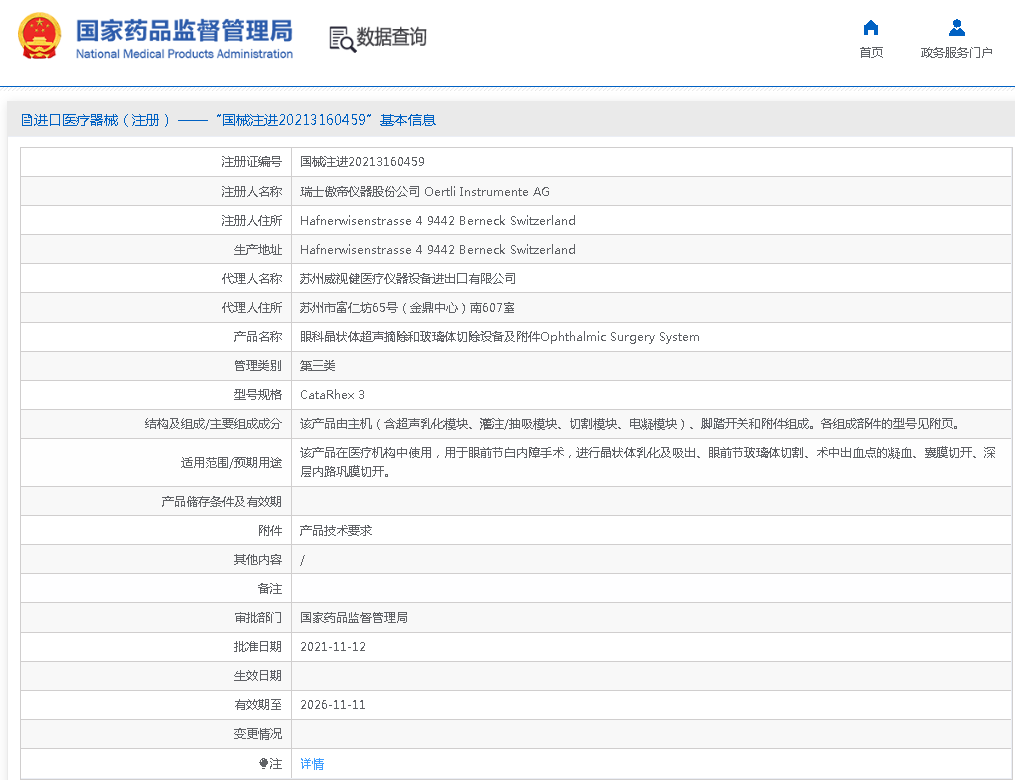
Task: Click the 产品技术要求 attachment text
Action: (x=336, y=531)
